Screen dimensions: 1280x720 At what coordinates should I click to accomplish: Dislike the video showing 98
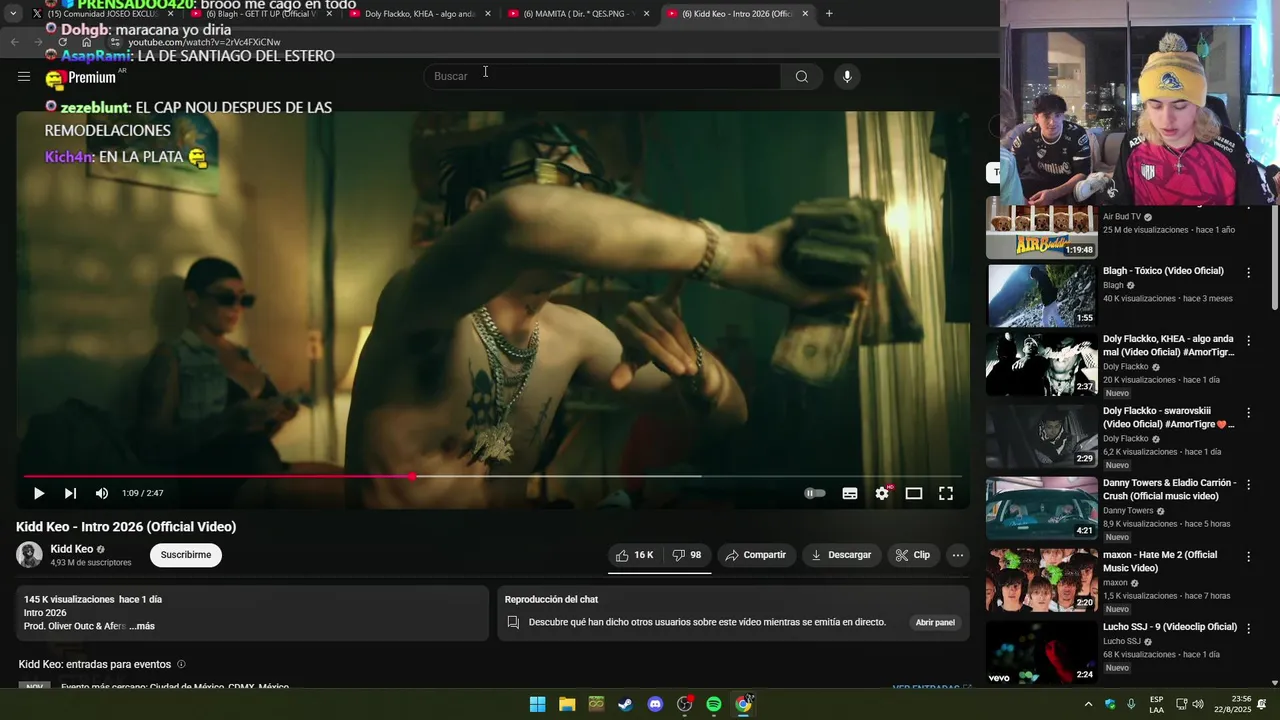[x=687, y=555]
